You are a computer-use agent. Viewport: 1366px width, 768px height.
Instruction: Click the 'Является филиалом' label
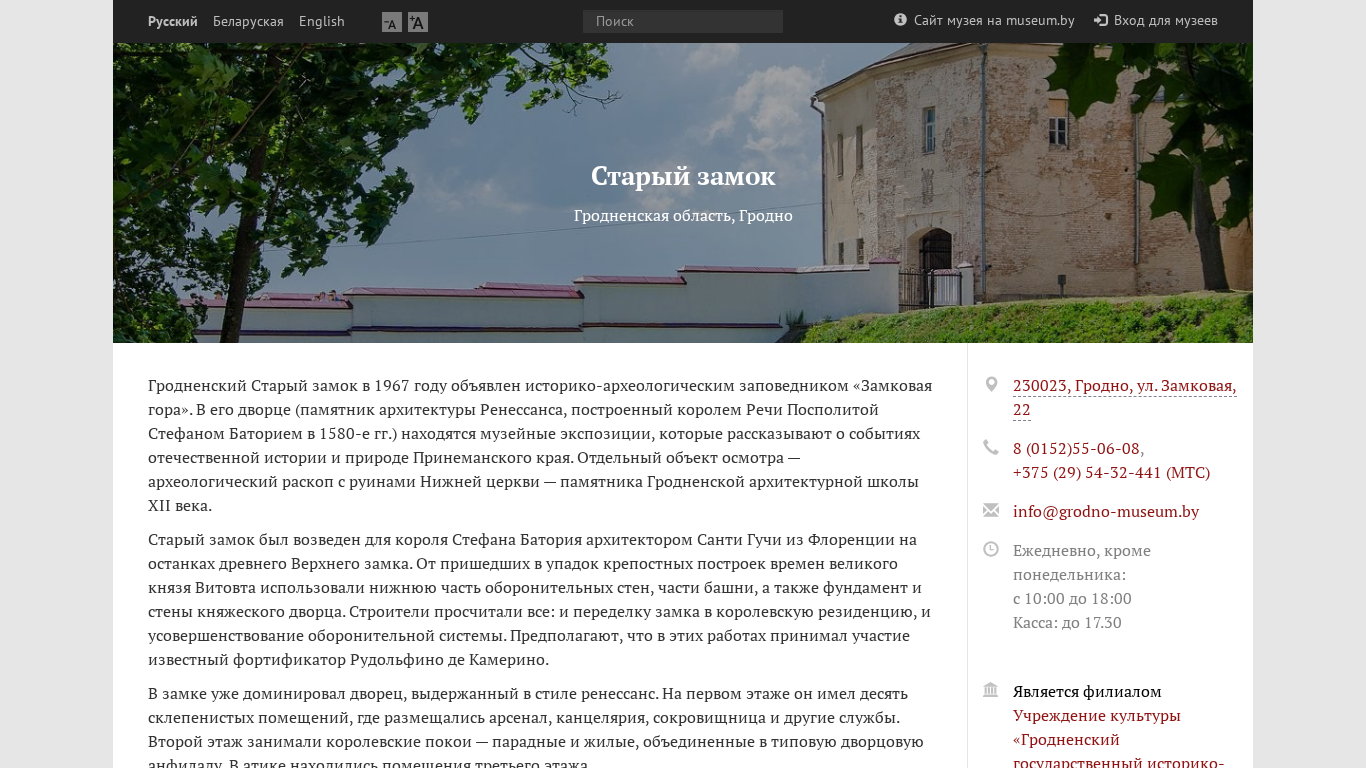pos(1087,691)
